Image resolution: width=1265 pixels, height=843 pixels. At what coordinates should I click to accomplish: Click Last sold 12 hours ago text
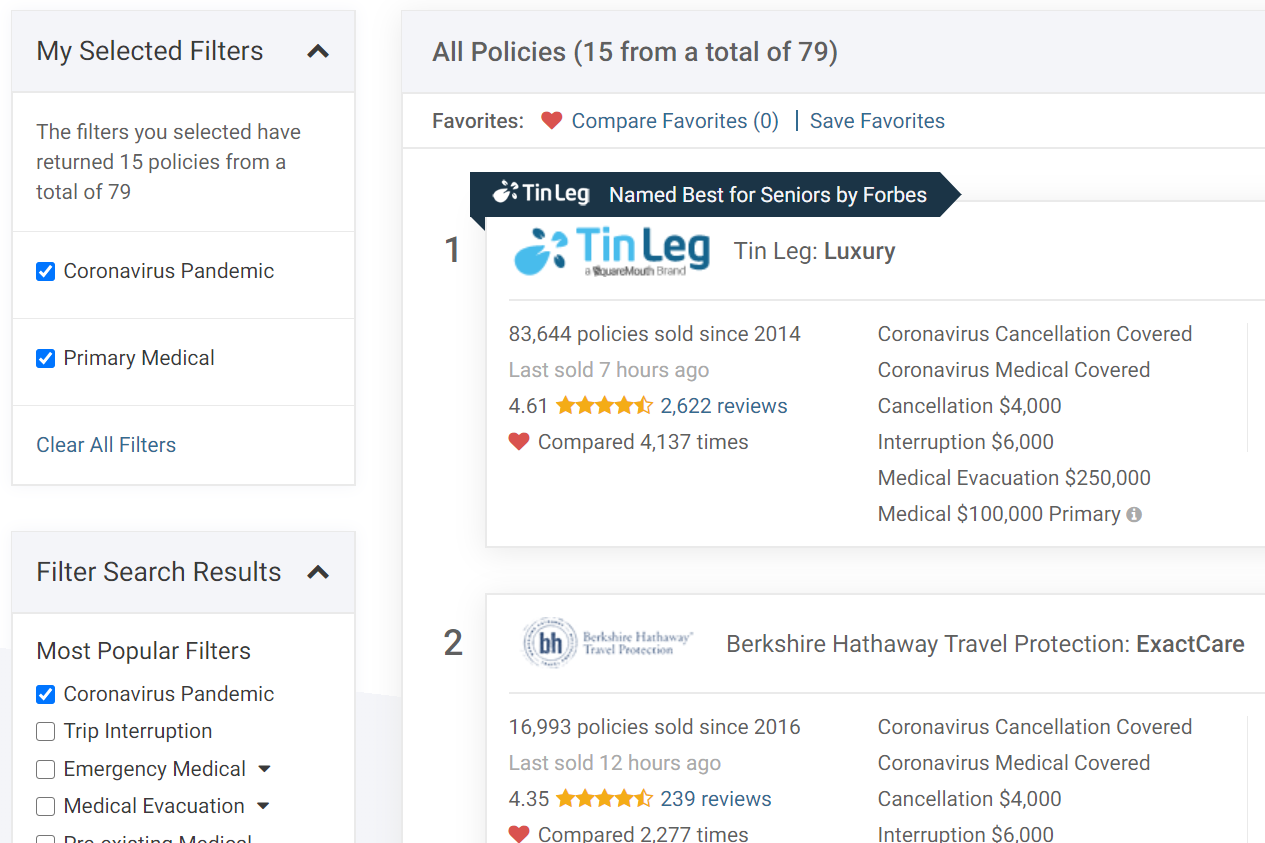point(615,763)
